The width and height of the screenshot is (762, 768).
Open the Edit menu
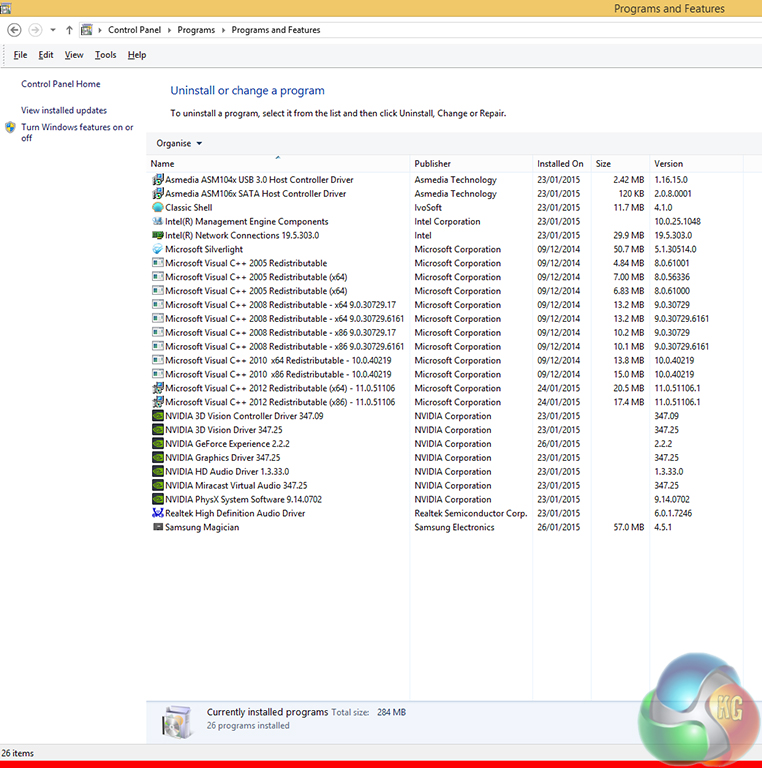pyautogui.click(x=46, y=55)
